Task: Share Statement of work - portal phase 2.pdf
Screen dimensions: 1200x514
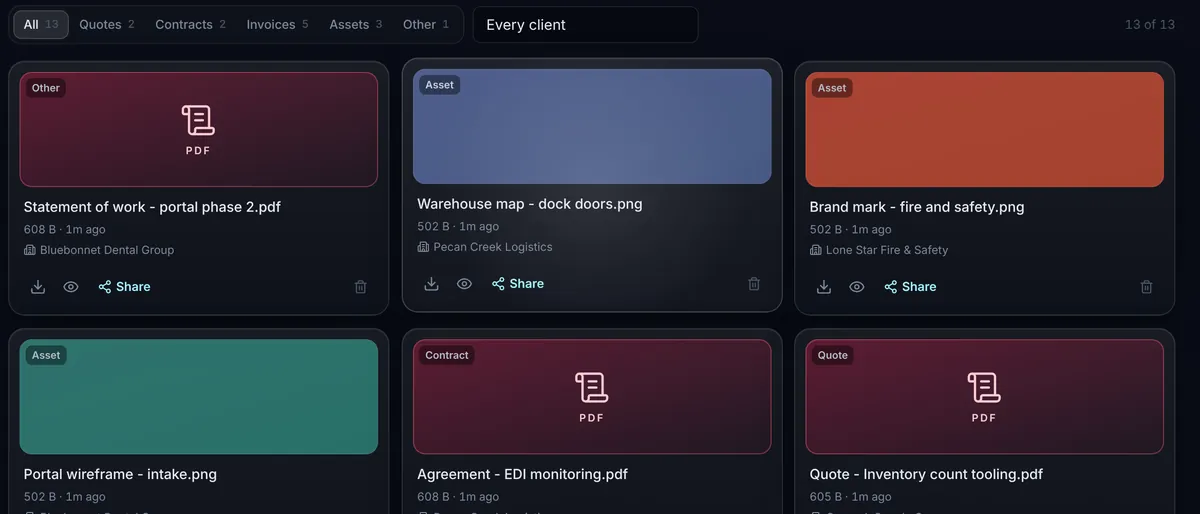Action: pyautogui.click(x=124, y=287)
